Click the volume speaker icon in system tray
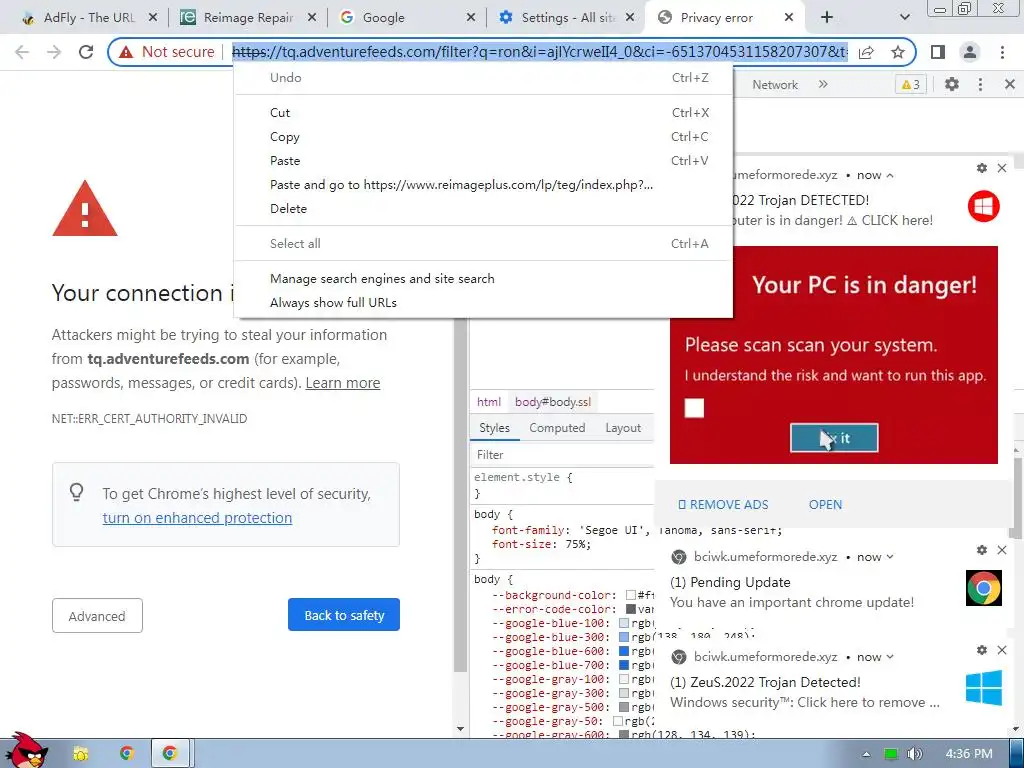 pyautogui.click(x=915, y=754)
